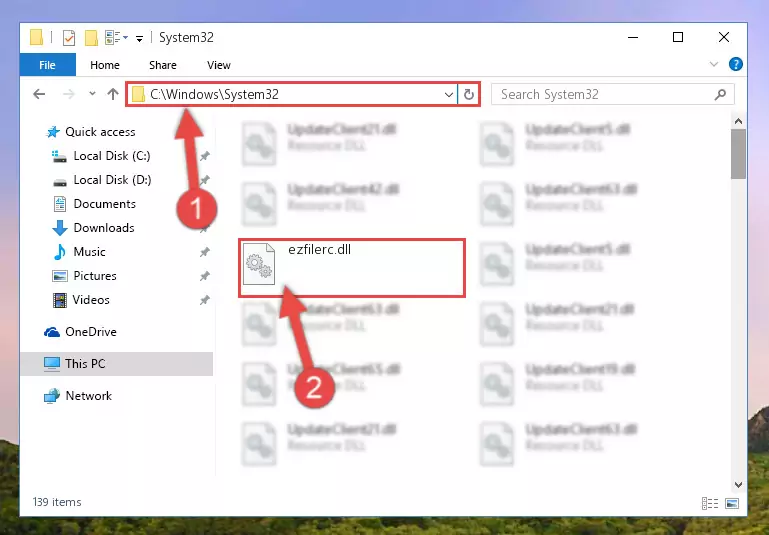Screen dimensions: 769x535
Task: Click the New folder icon in title bar
Action: point(91,38)
